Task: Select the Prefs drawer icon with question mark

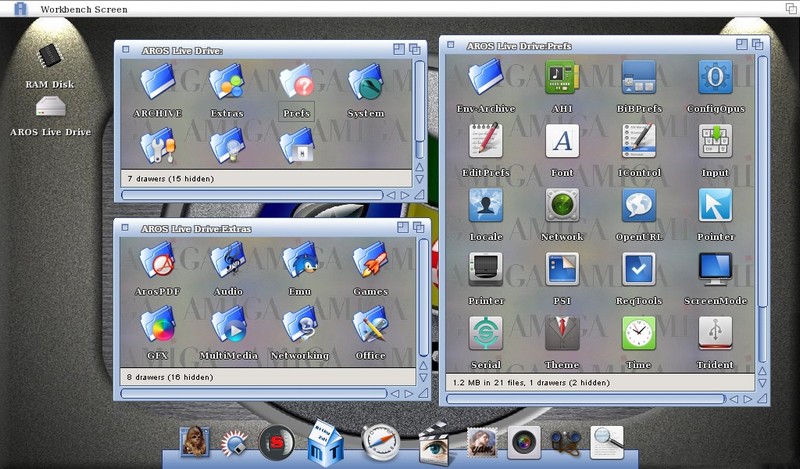Action: [296, 82]
